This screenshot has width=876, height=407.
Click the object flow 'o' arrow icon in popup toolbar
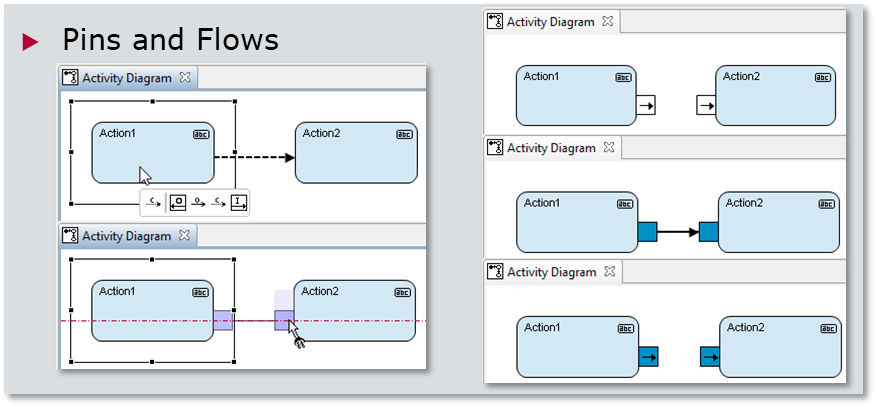pyautogui.click(x=198, y=203)
